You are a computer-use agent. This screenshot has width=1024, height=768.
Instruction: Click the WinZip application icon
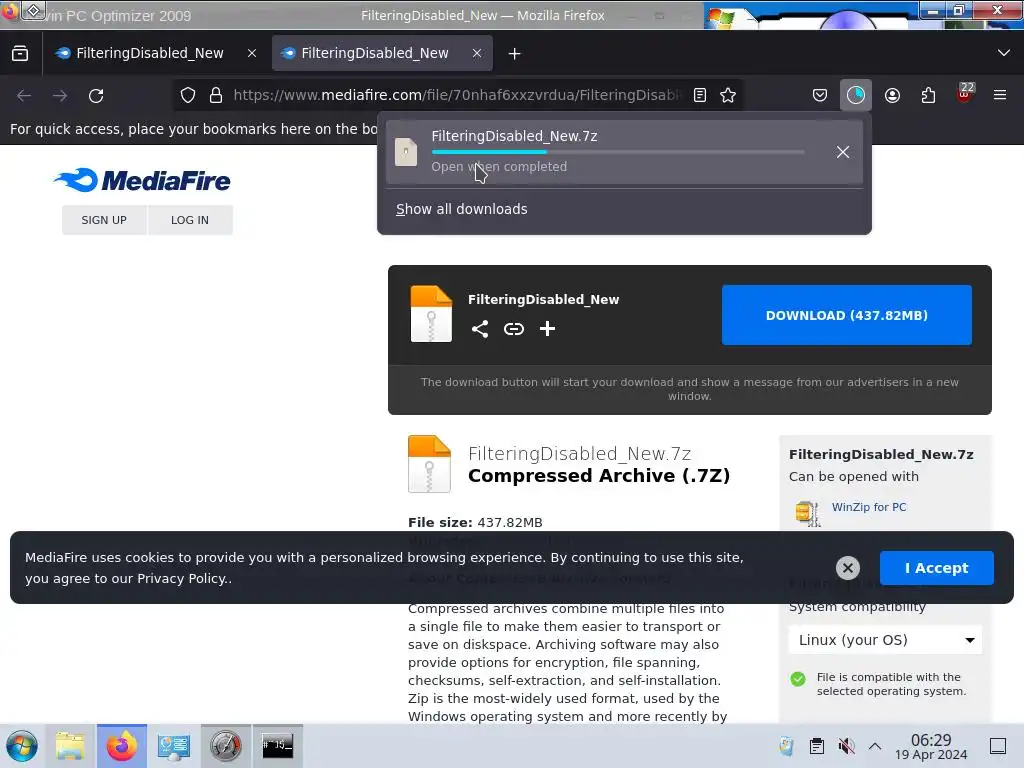click(x=808, y=513)
